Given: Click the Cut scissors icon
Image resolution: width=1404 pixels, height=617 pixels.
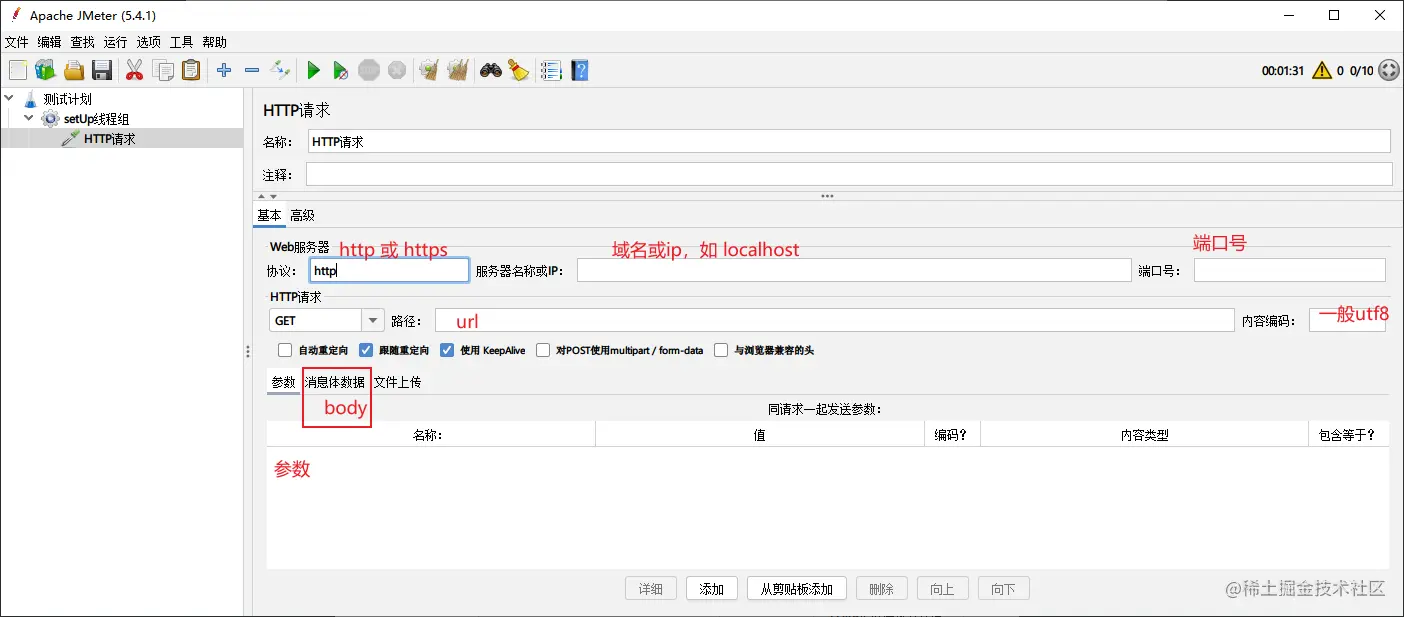Looking at the screenshot, I should tap(134, 70).
